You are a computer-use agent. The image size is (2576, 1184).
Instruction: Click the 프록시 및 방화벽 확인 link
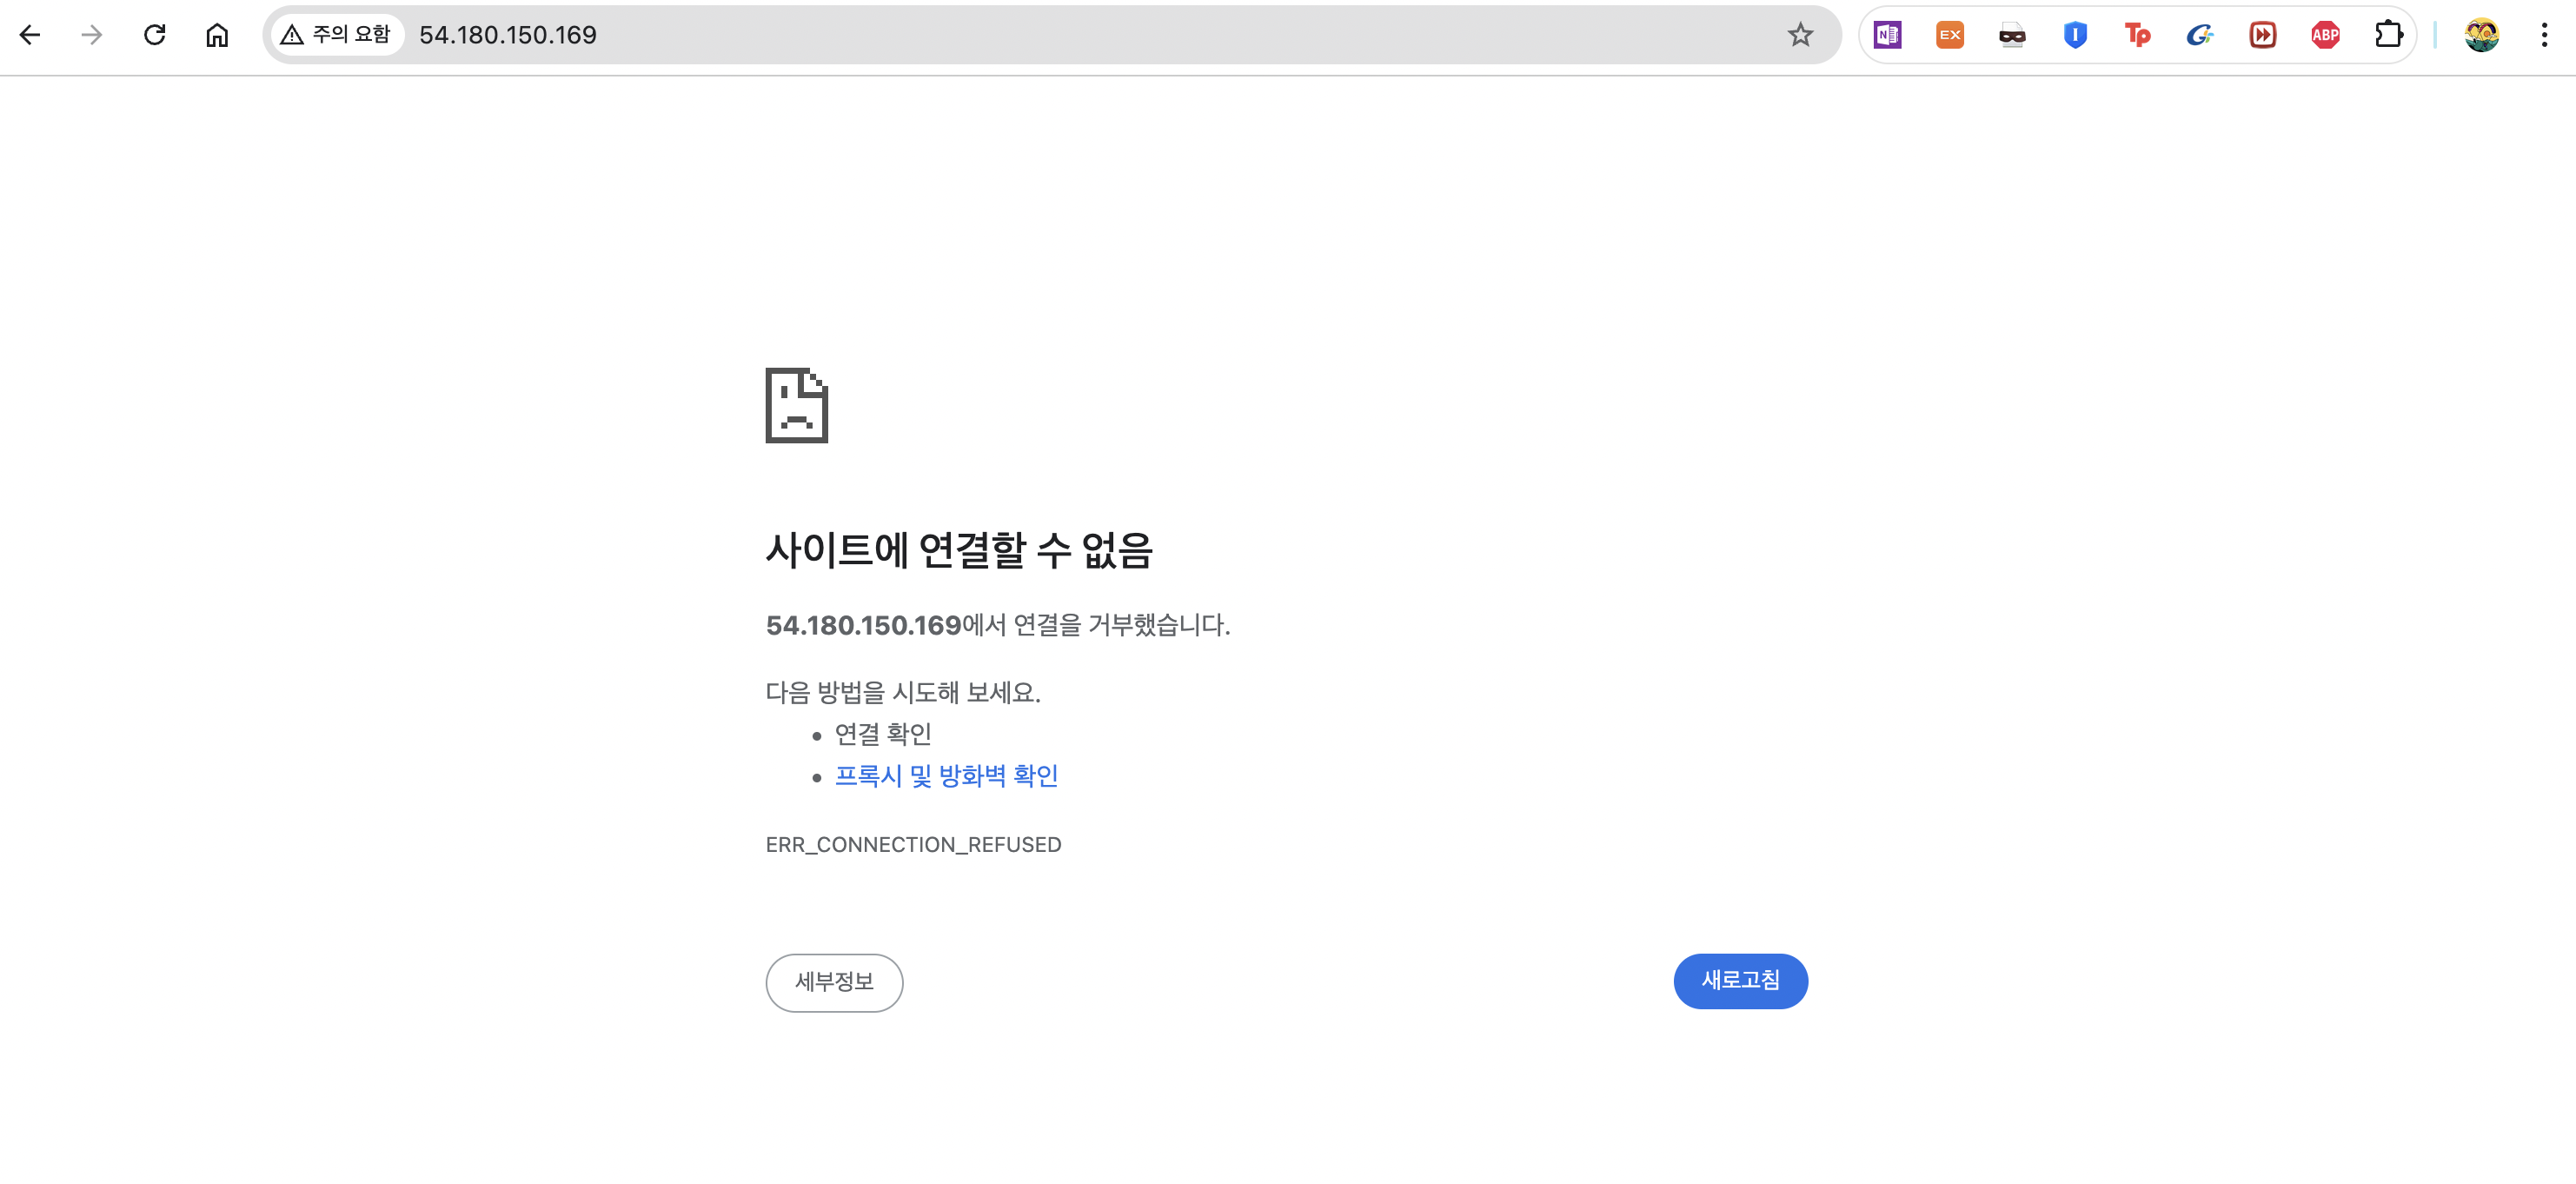(x=947, y=776)
